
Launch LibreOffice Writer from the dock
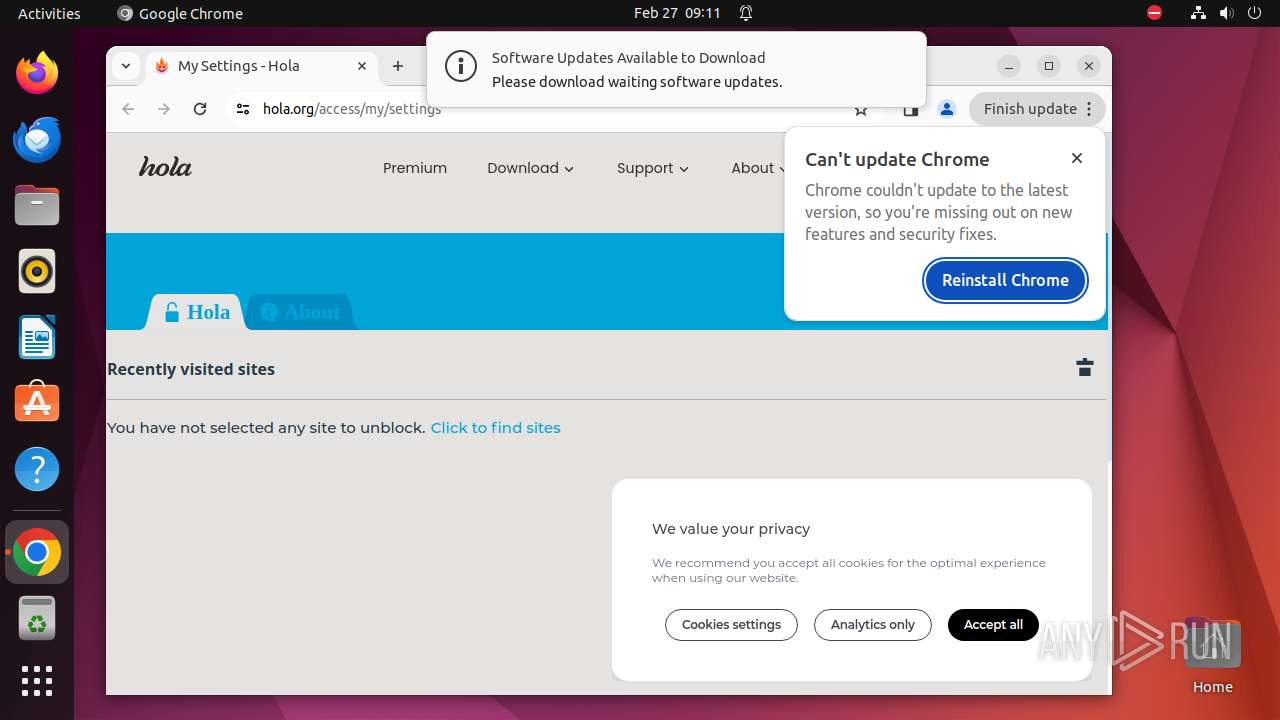click(37, 337)
